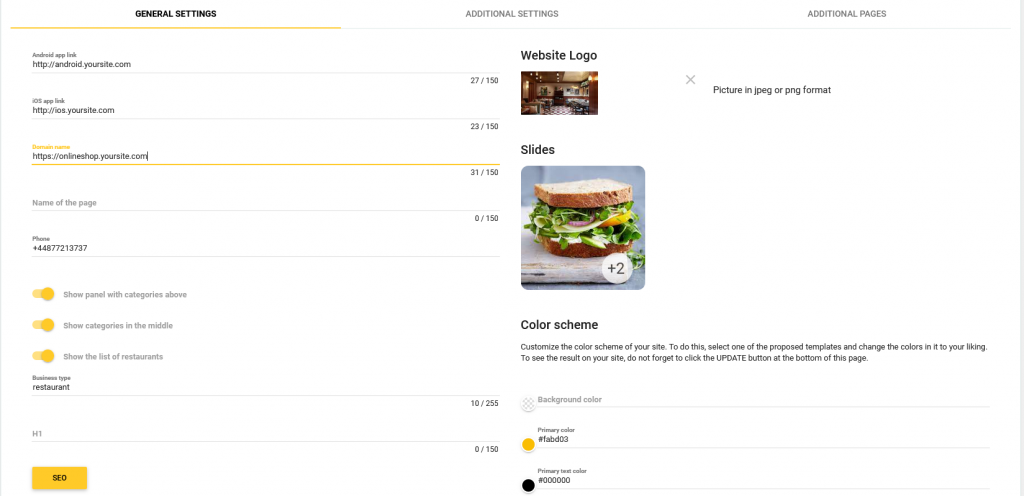Open the sandwich slide image
1024x496 pixels.
(x=582, y=220)
